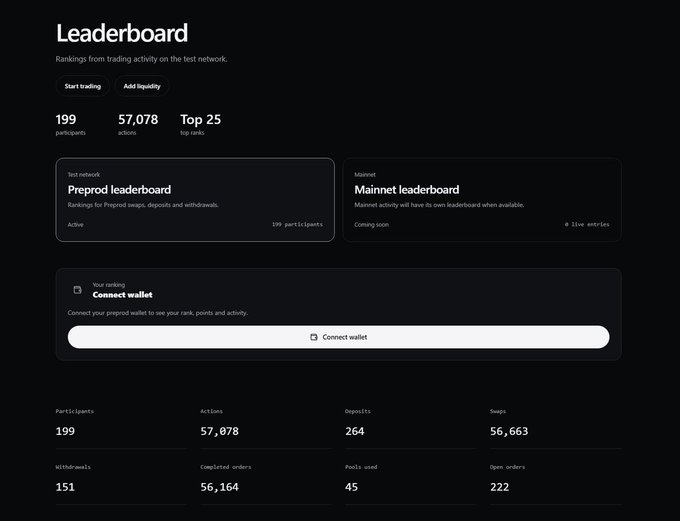Click the 'Top 25' top ranks stat
Screen dimensions: 680x521
pos(200,119)
